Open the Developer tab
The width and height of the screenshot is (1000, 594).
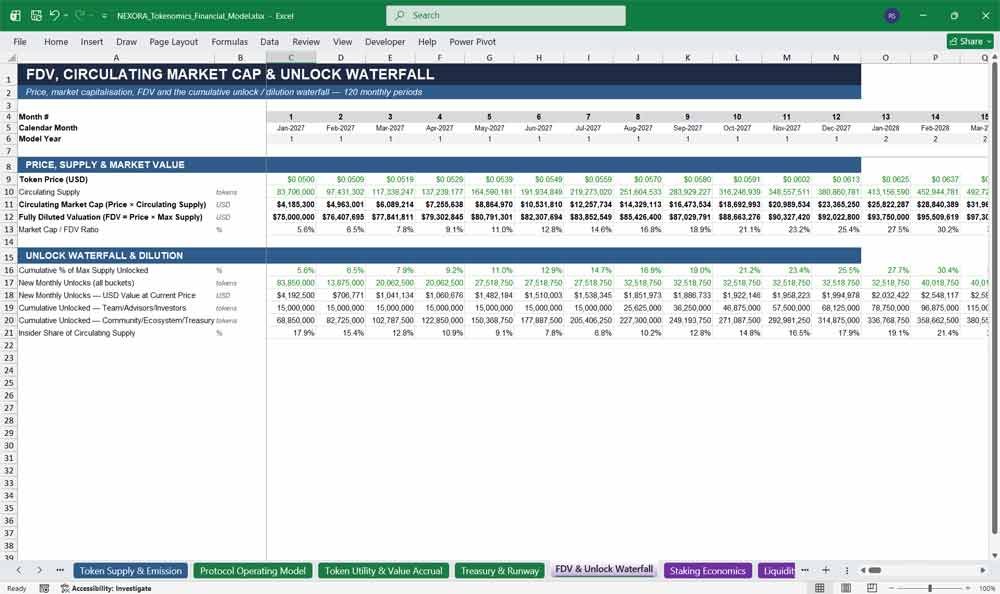point(385,41)
